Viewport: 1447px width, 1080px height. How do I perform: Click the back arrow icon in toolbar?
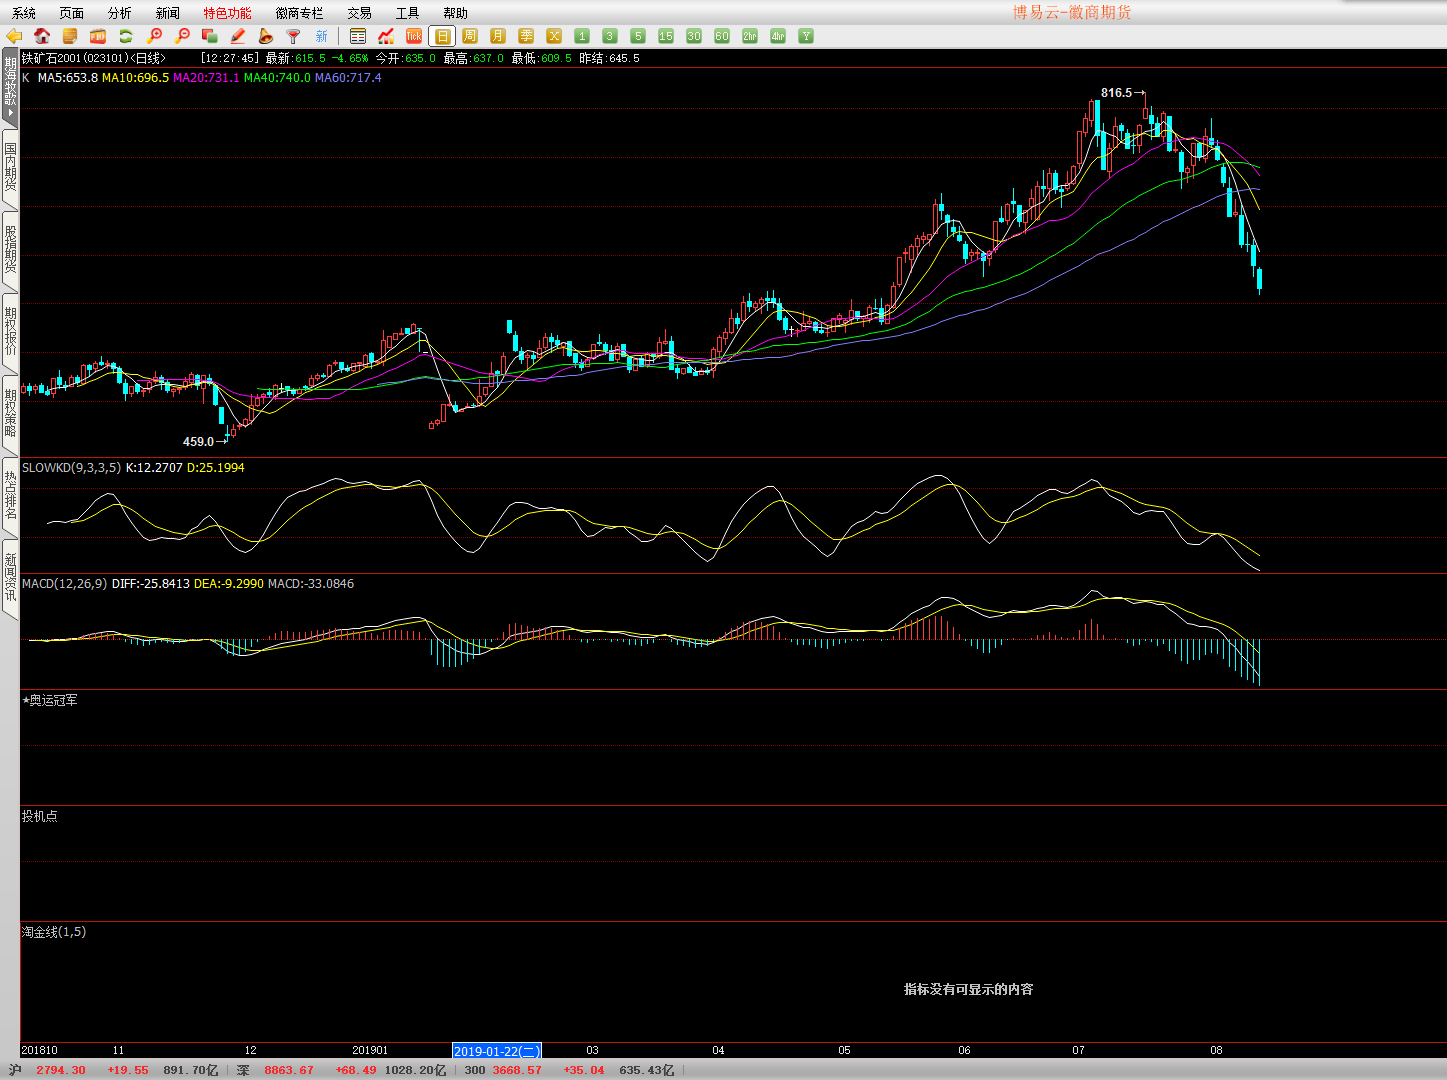pos(14,36)
